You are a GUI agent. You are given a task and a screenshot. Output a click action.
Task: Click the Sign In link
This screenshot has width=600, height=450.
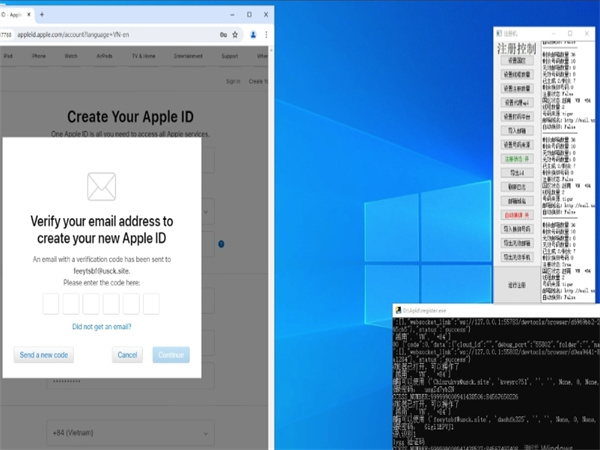(233, 81)
